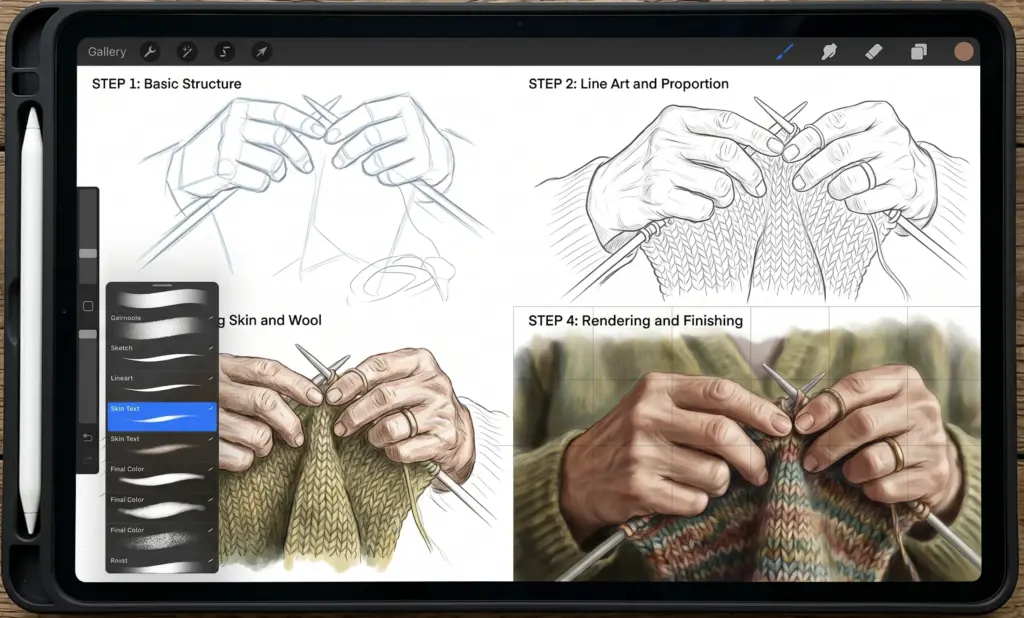Activate the Selections tool (S icon)
This screenshot has width=1024, height=618.
point(224,51)
